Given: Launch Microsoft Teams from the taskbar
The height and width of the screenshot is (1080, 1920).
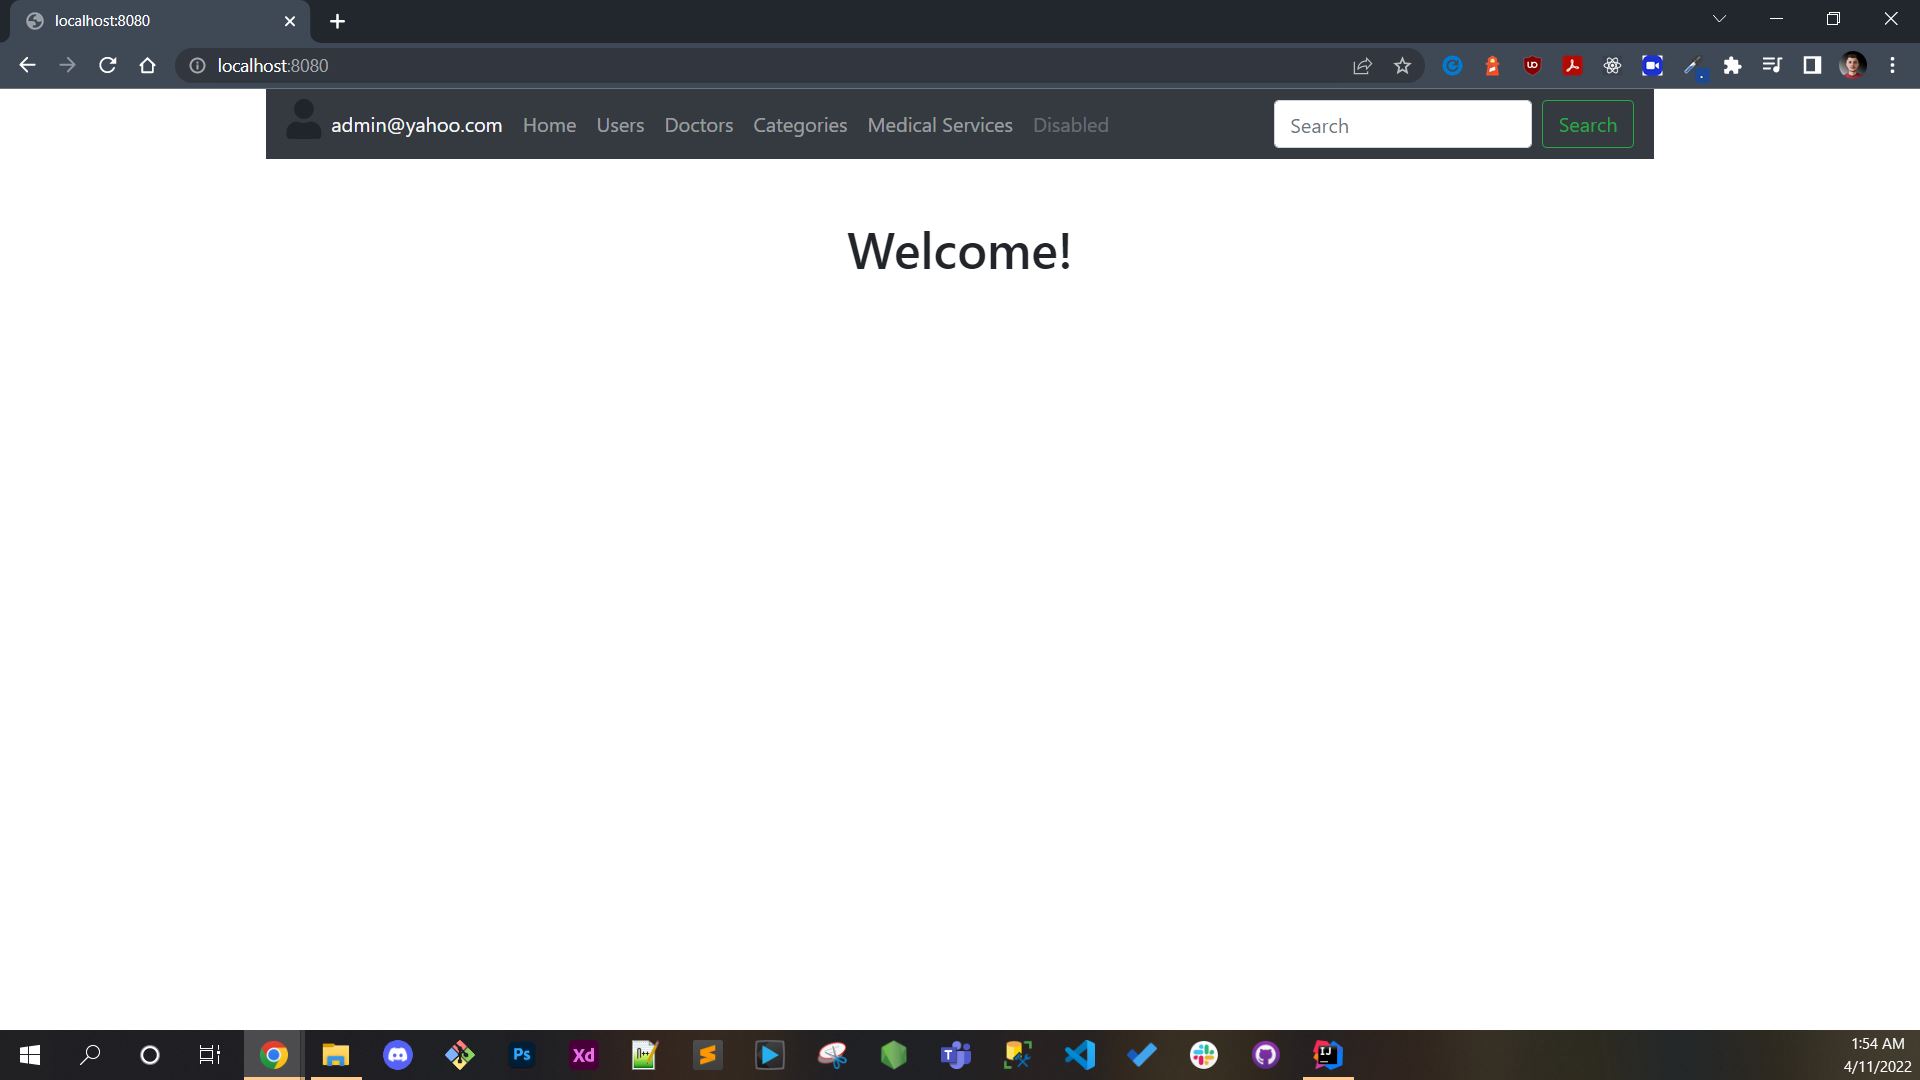Looking at the screenshot, I should pyautogui.click(x=956, y=1054).
